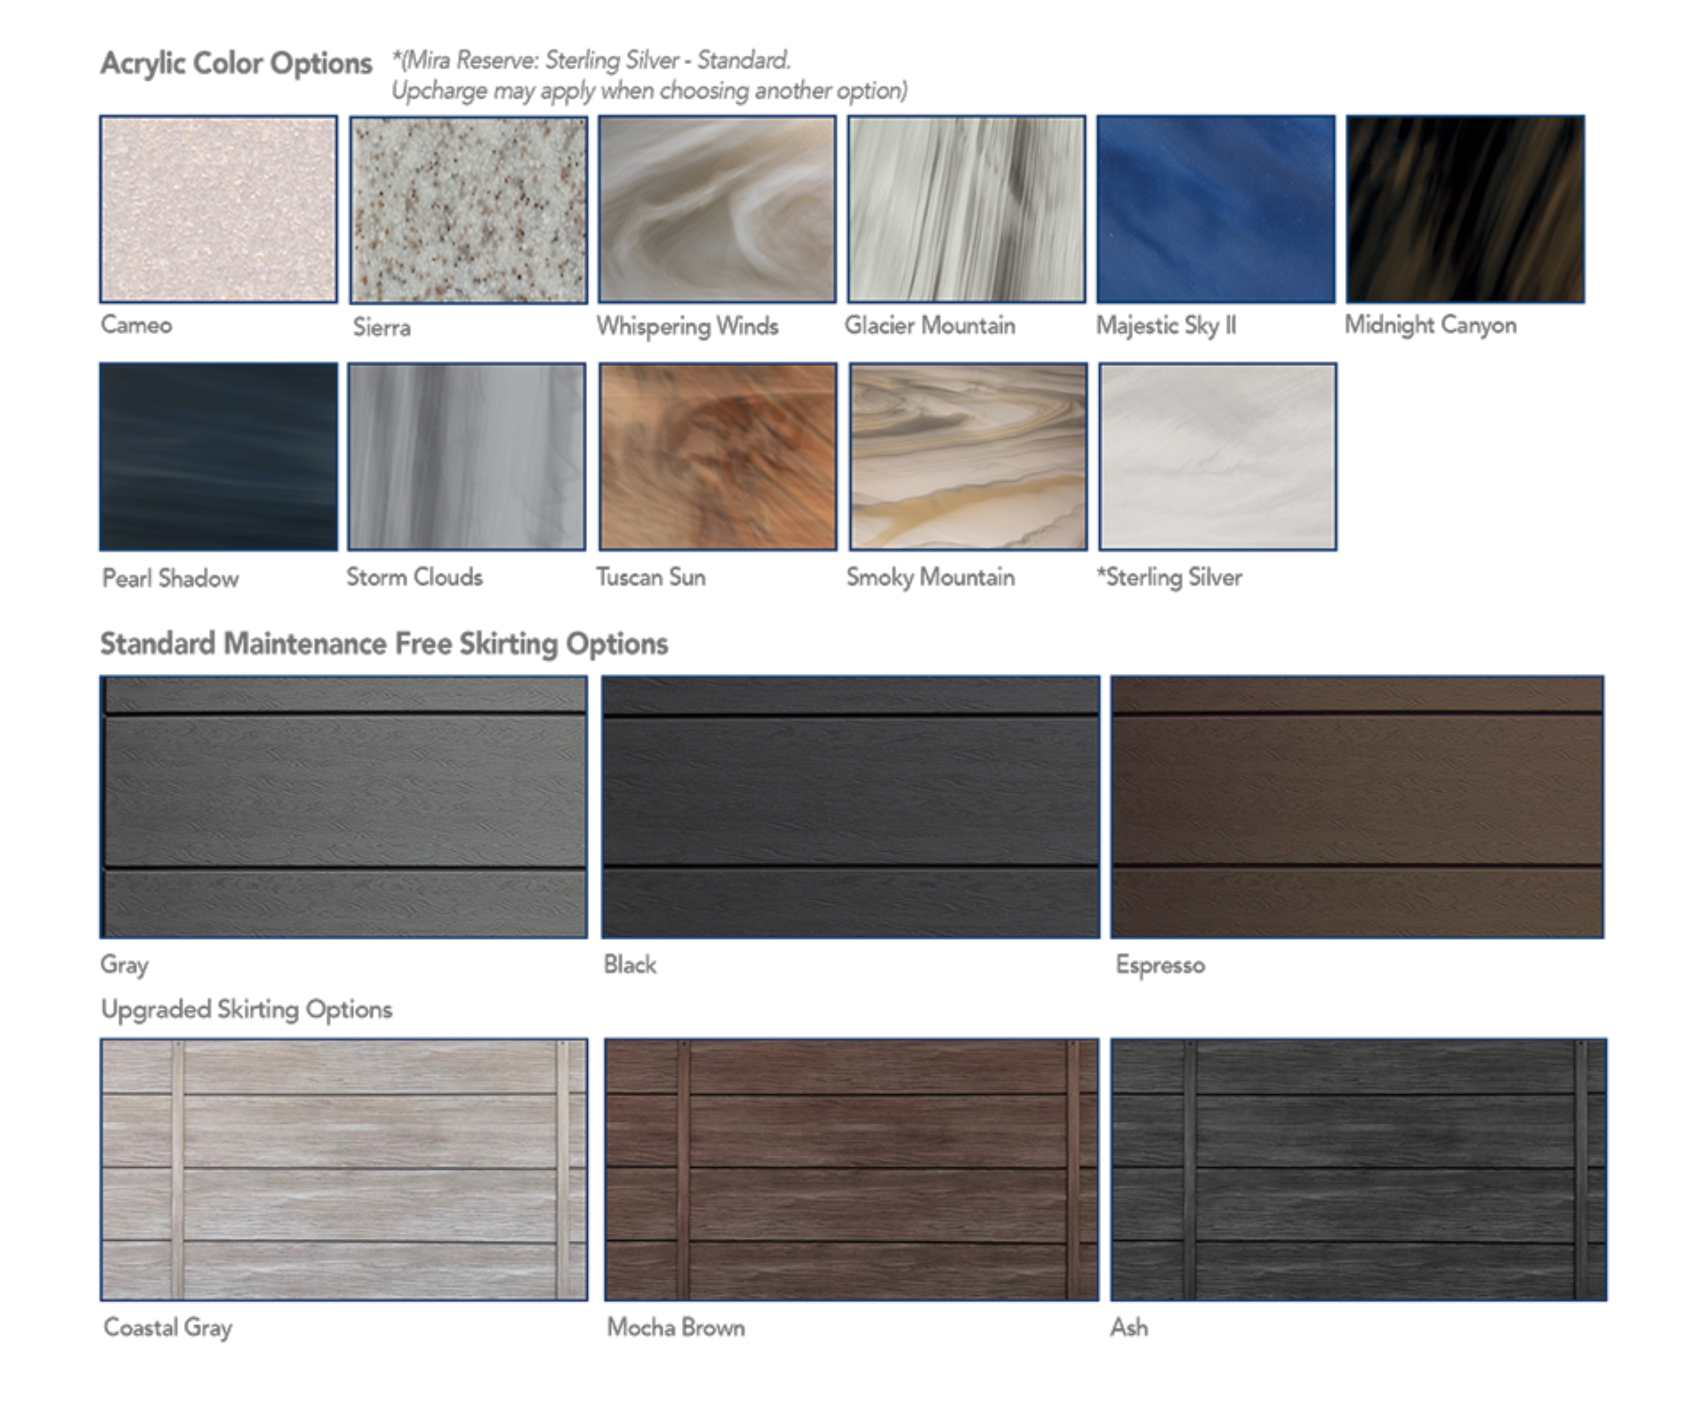Screen dimensions: 1694x1408
Task: Pick the Whispering Winds acrylic swatch
Action: tap(716, 209)
